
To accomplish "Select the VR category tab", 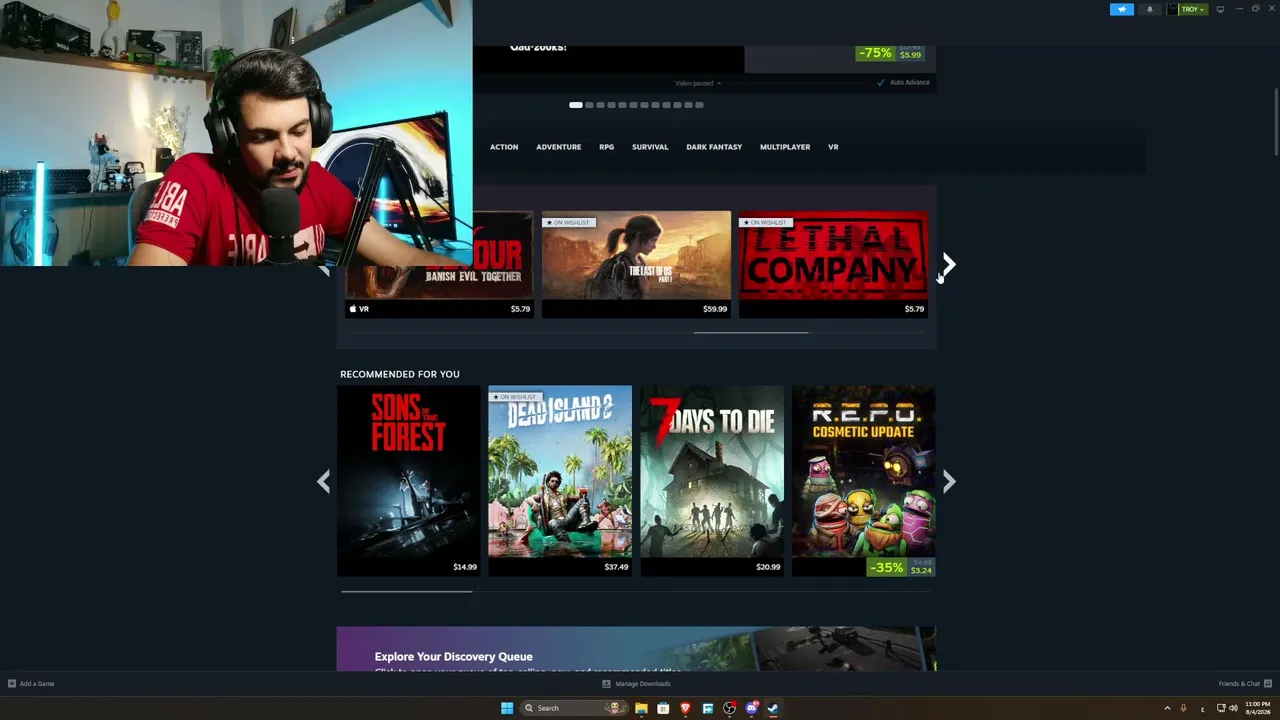I will tap(833, 147).
